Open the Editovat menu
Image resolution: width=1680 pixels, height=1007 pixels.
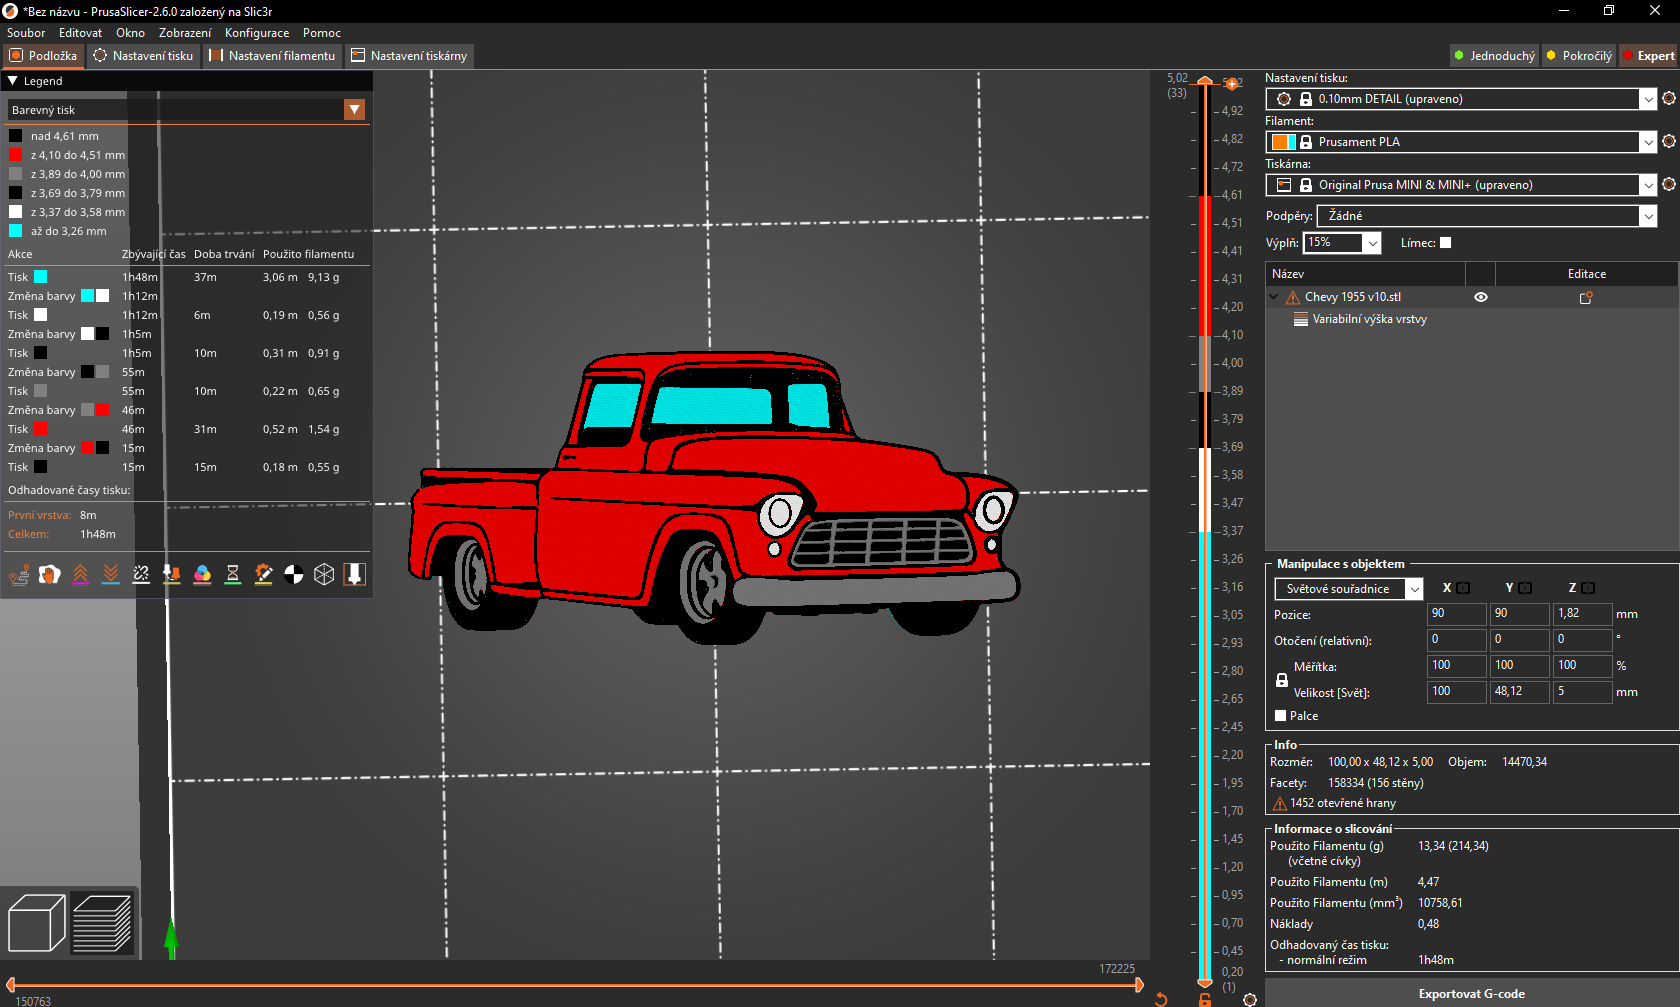click(x=80, y=33)
